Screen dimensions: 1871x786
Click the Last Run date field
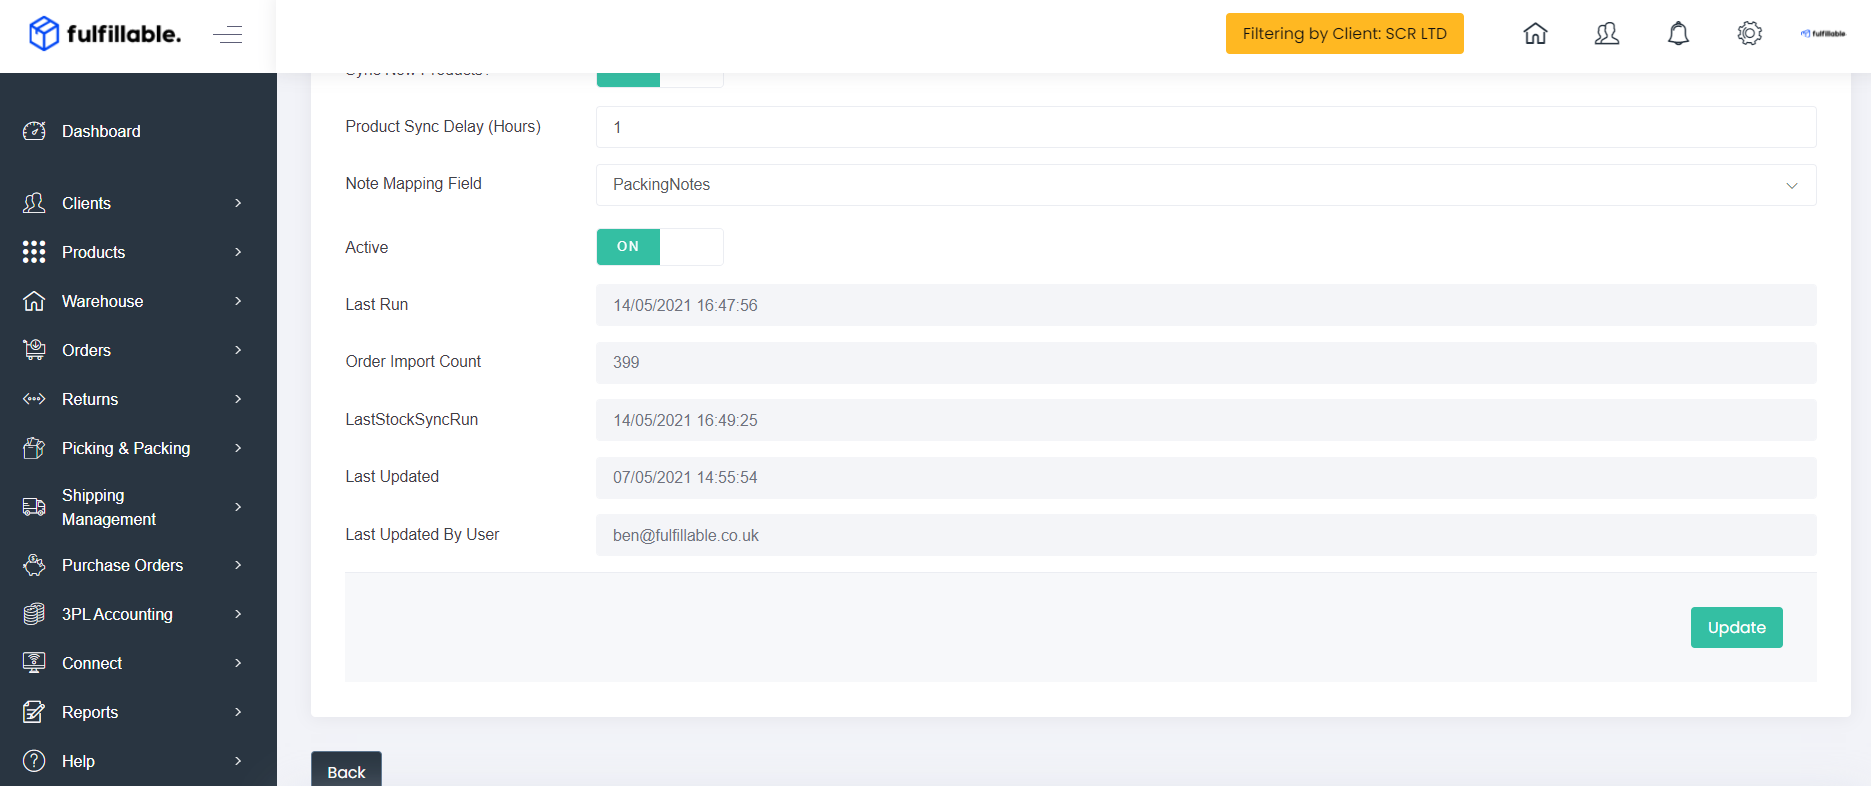1206,305
